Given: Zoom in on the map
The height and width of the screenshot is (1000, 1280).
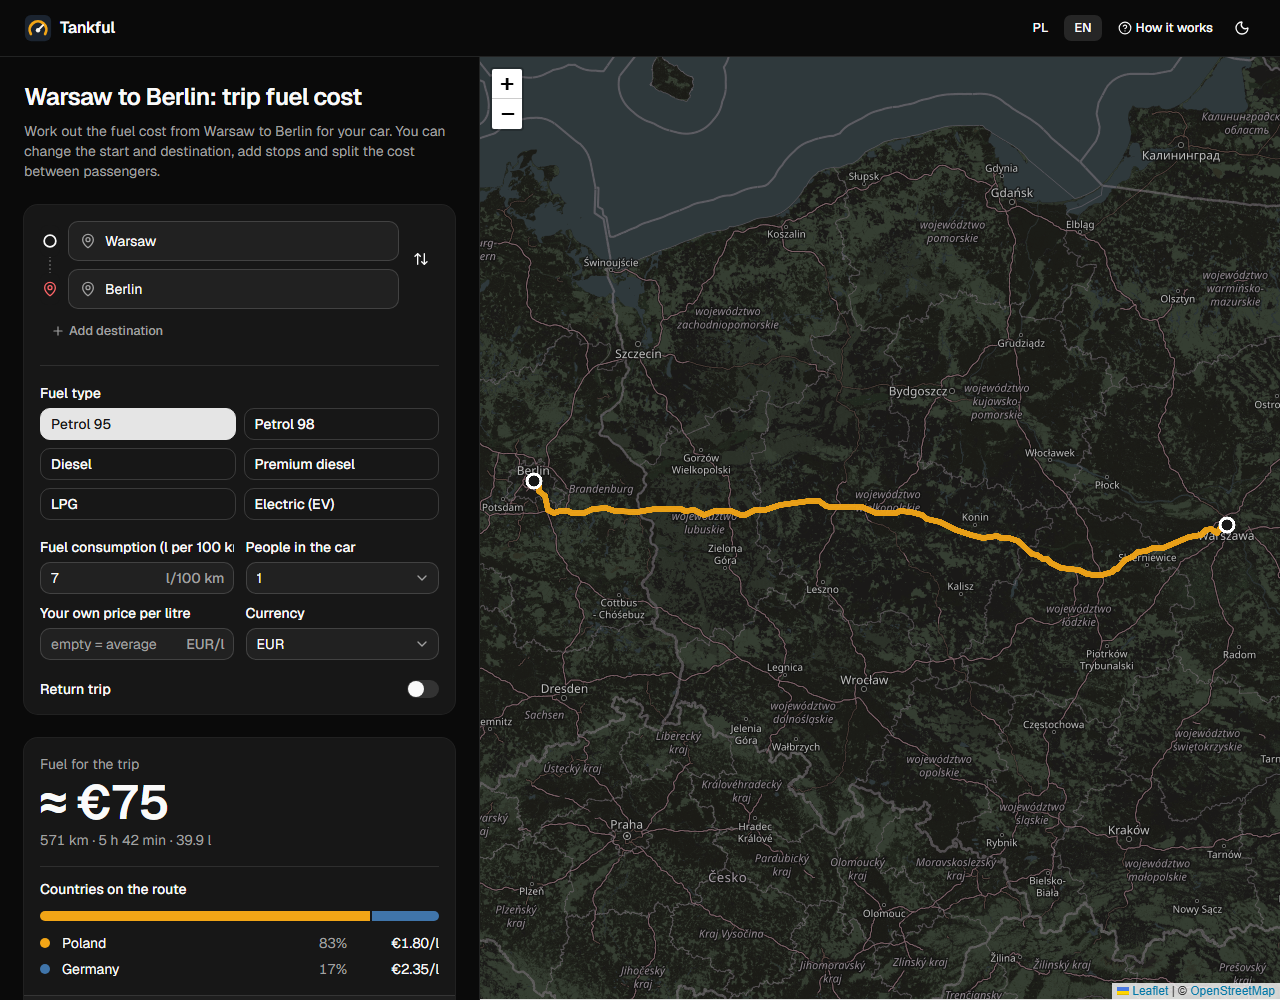Looking at the screenshot, I should (507, 84).
